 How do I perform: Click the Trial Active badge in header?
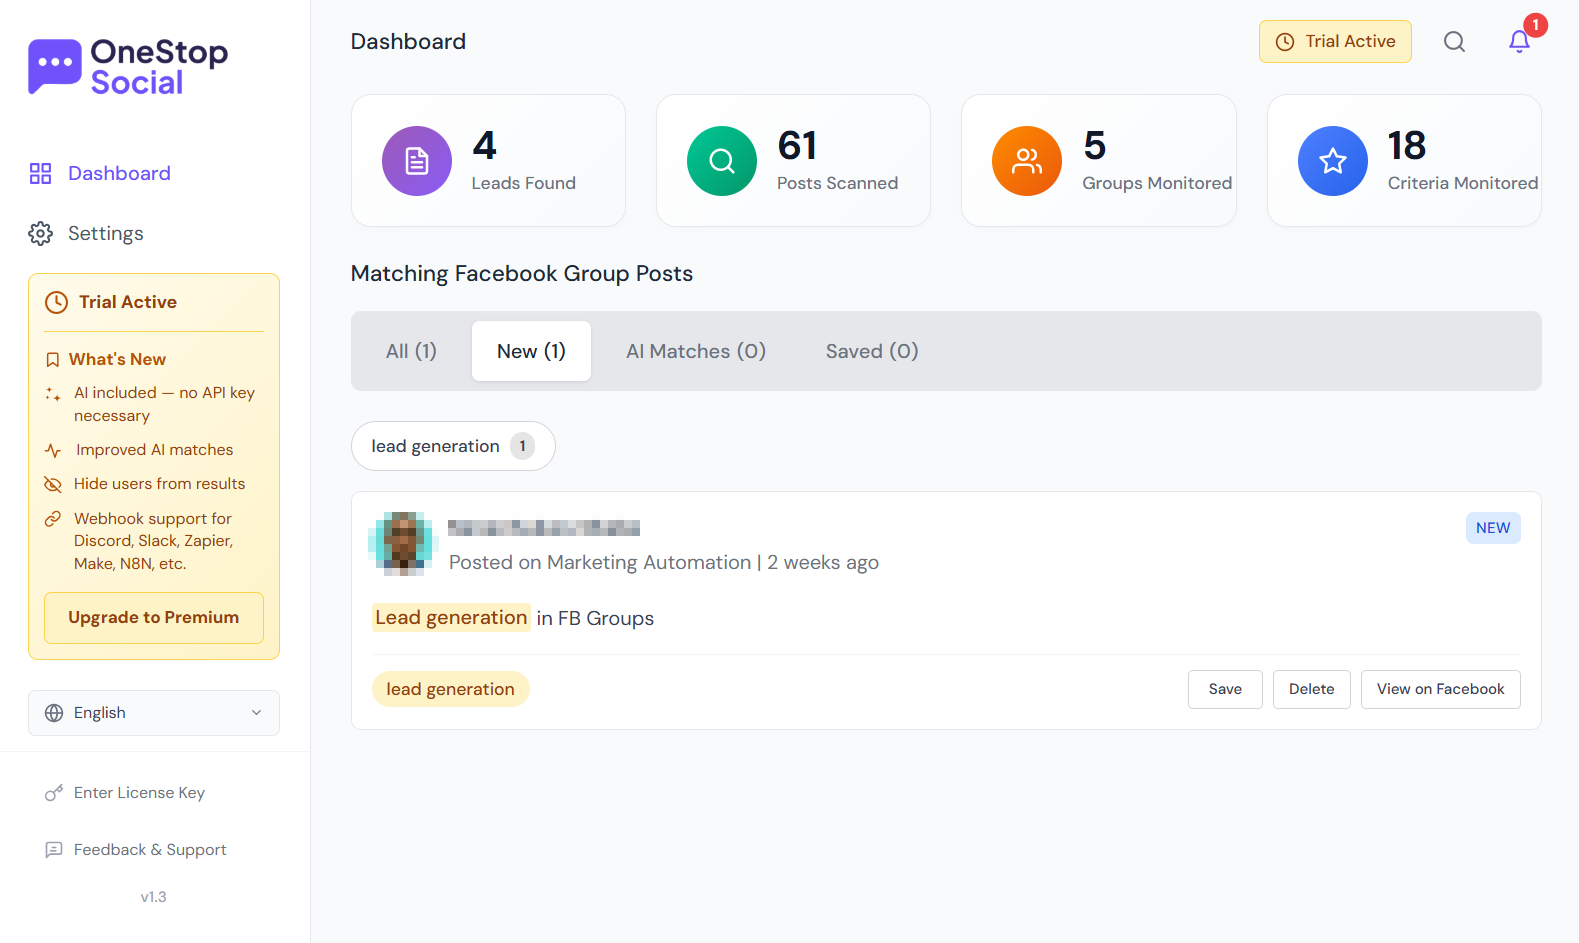click(x=1335, y=42)
